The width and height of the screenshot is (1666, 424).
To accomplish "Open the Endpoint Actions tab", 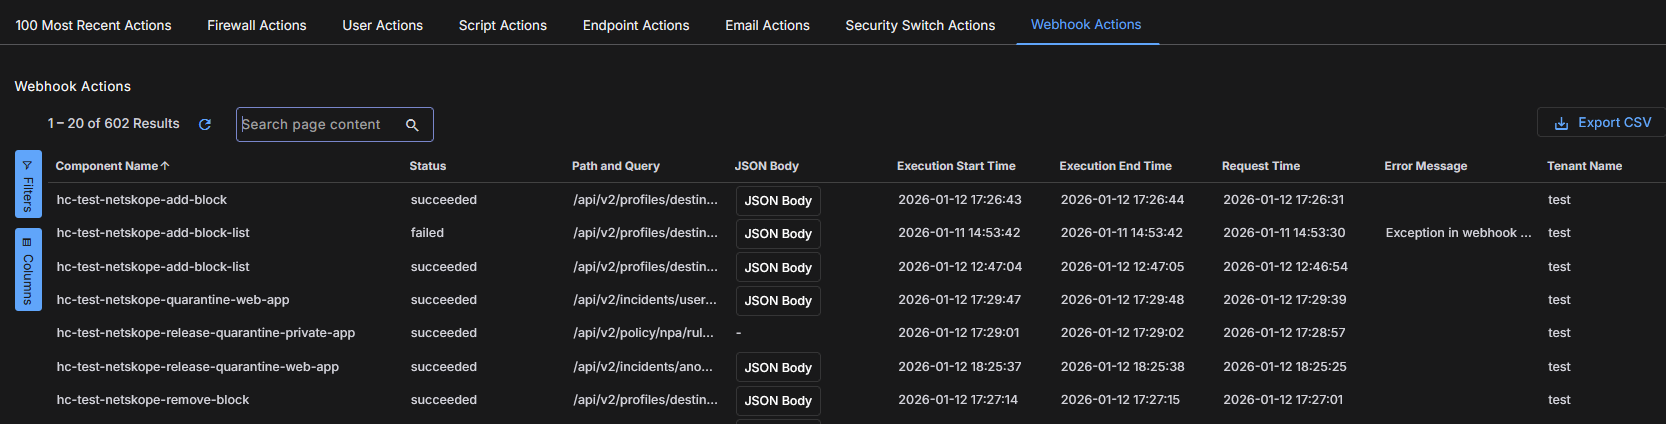I will [x=636, y=25].
